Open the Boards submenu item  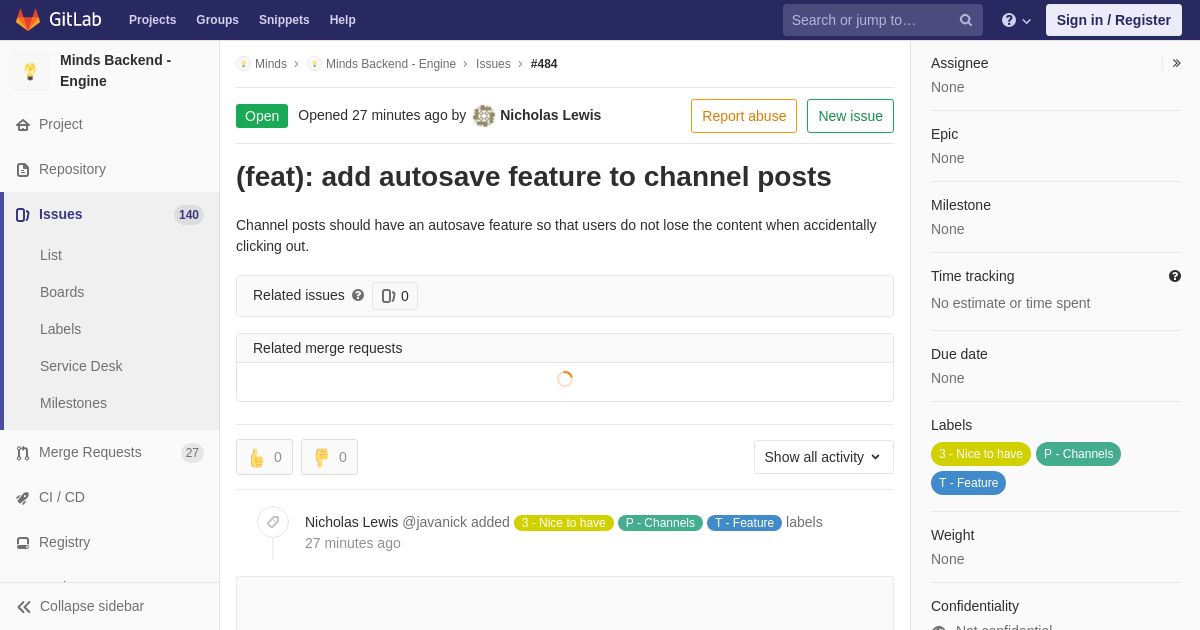coord(62,292)
